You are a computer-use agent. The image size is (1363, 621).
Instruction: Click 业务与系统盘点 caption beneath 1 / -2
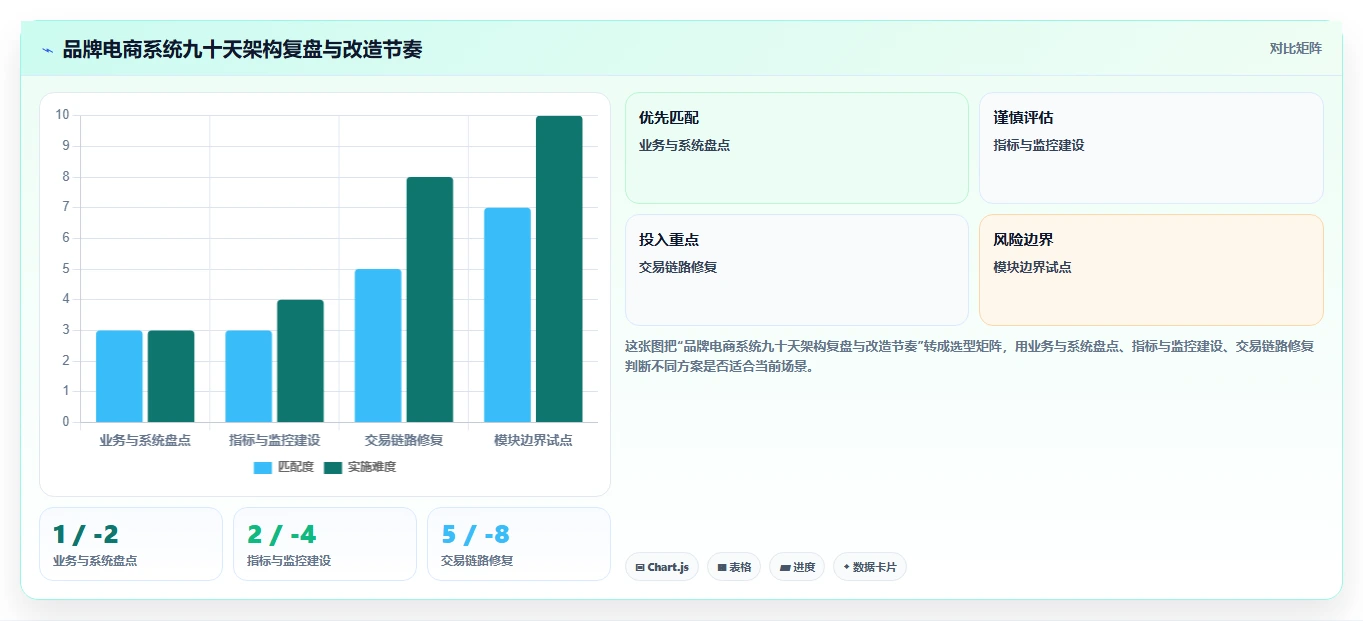95,561
